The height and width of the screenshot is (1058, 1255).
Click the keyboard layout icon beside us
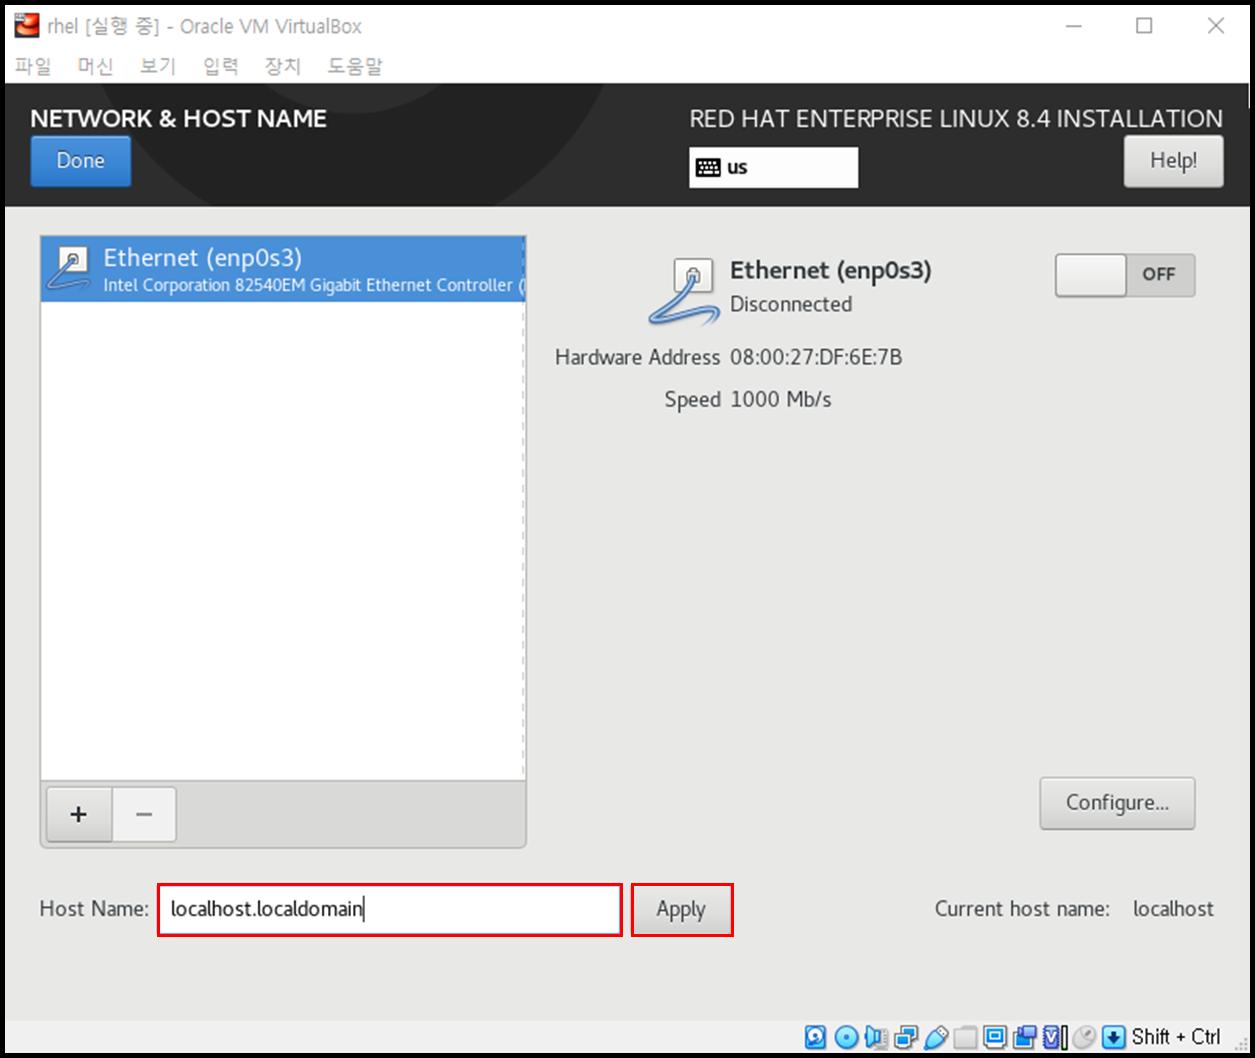[708, 167]
